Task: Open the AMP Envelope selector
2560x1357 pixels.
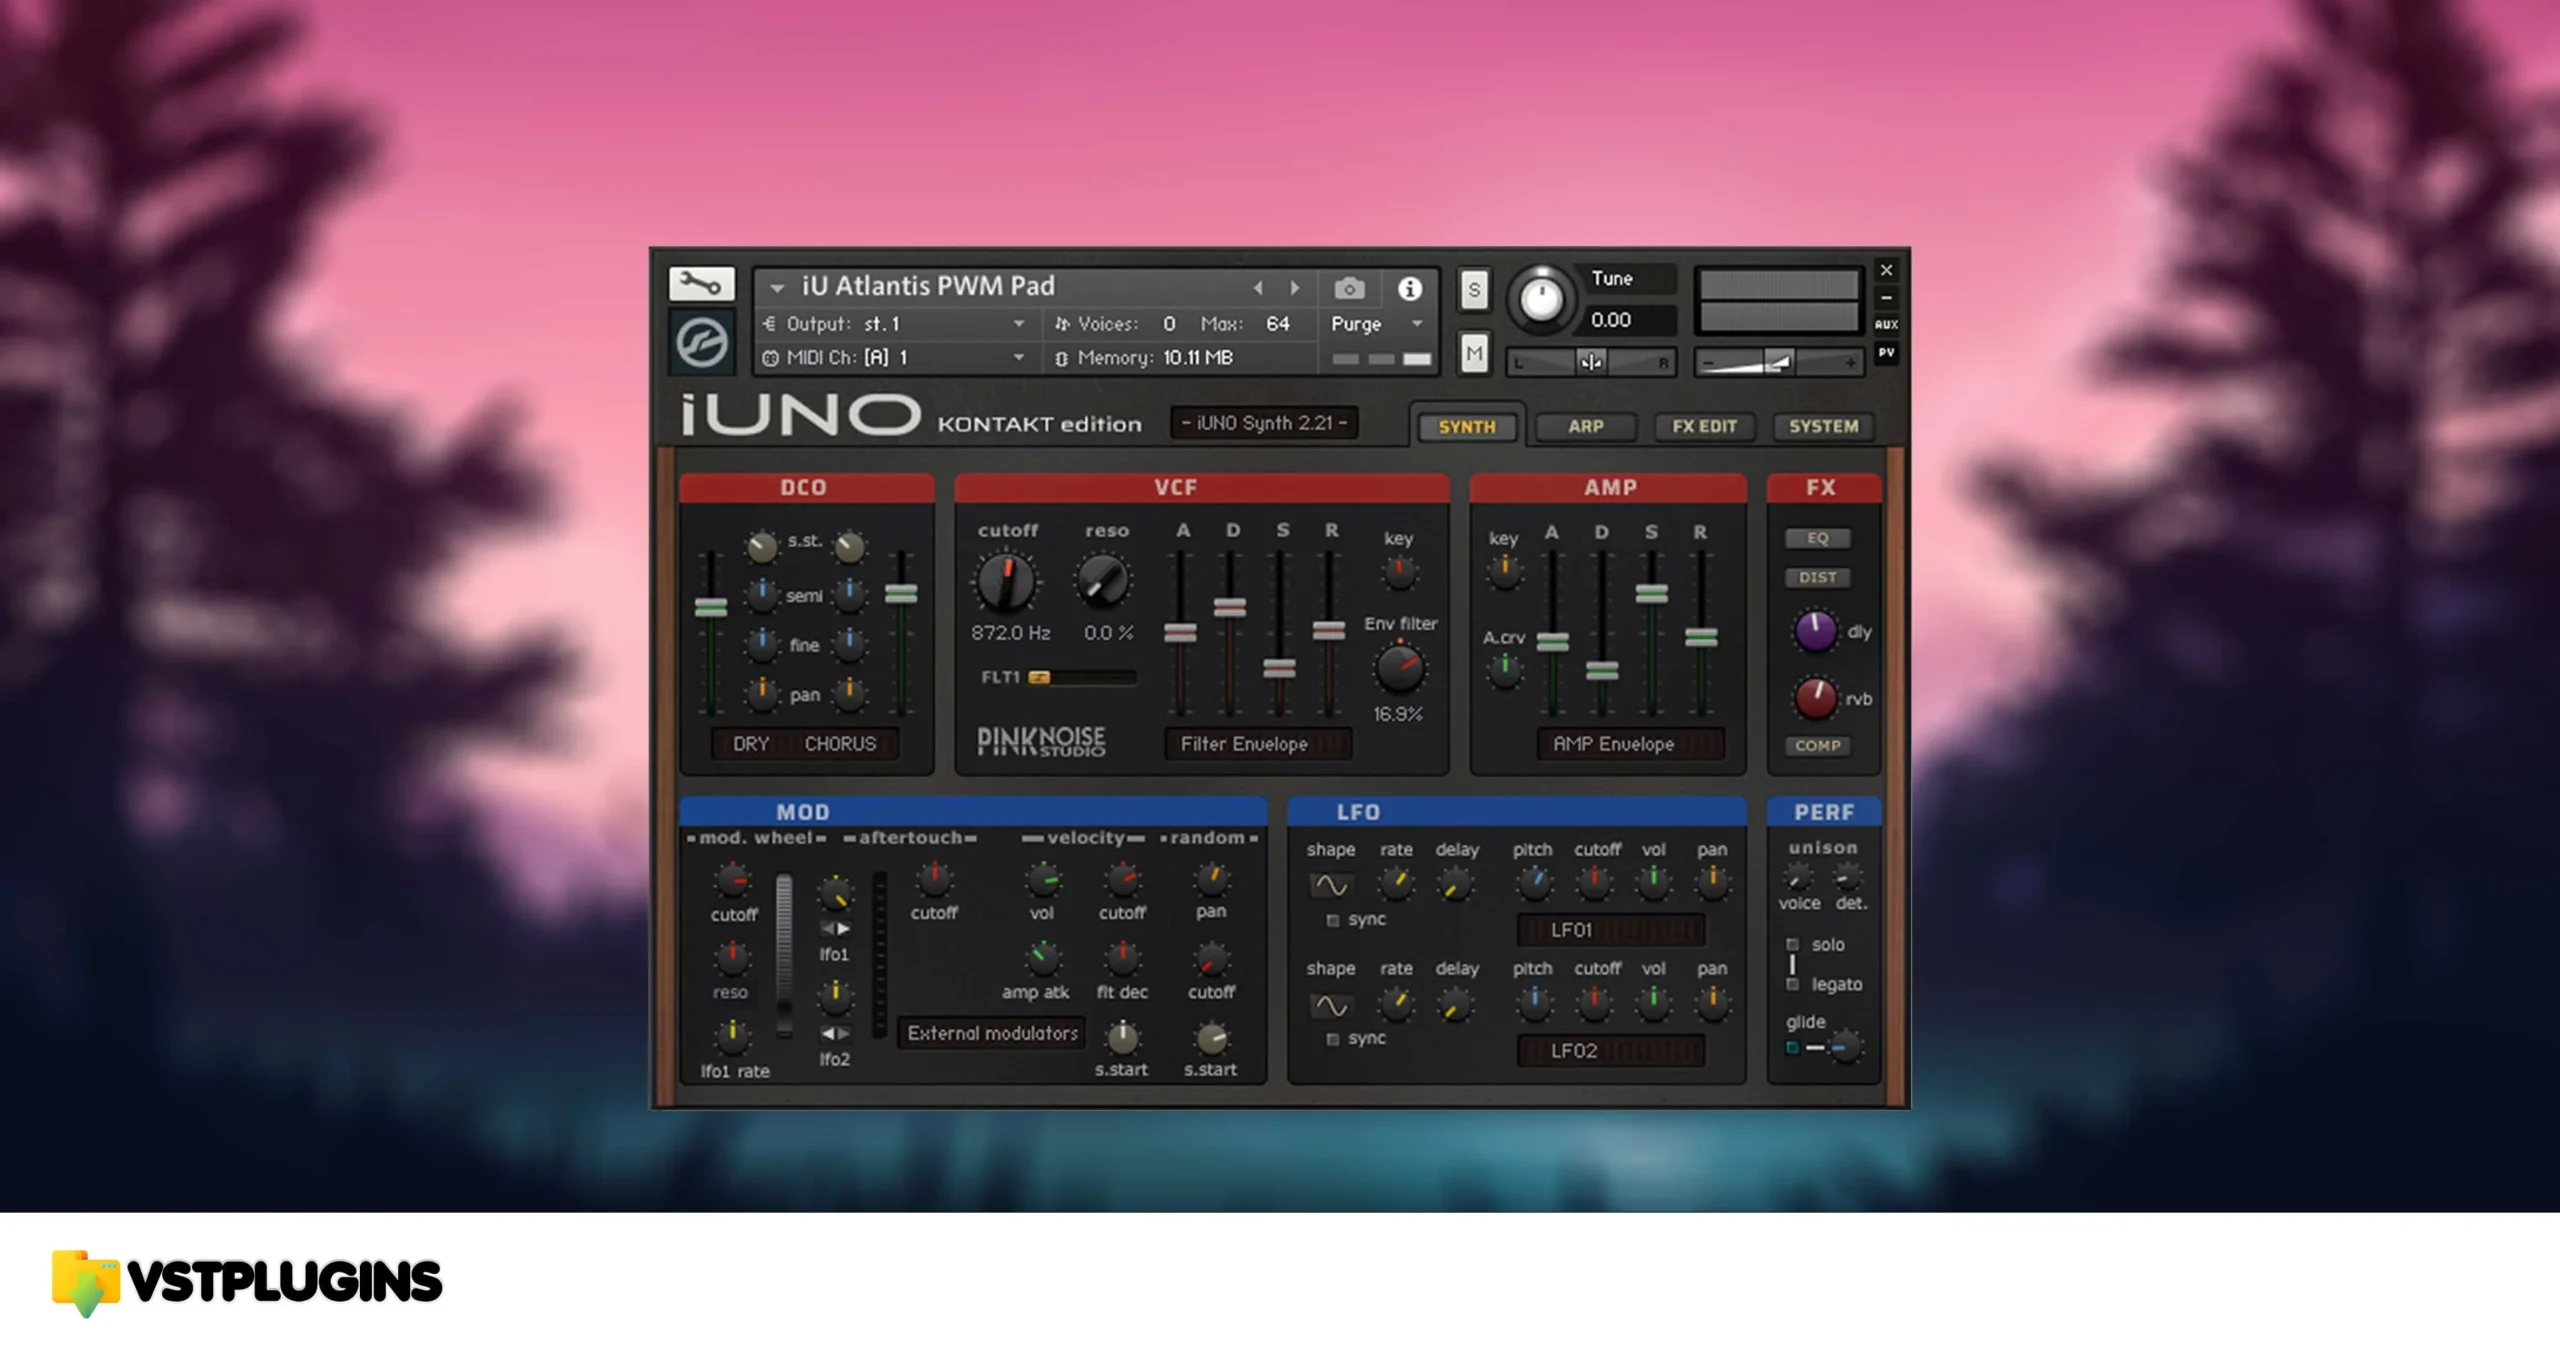Action: 1630,744
